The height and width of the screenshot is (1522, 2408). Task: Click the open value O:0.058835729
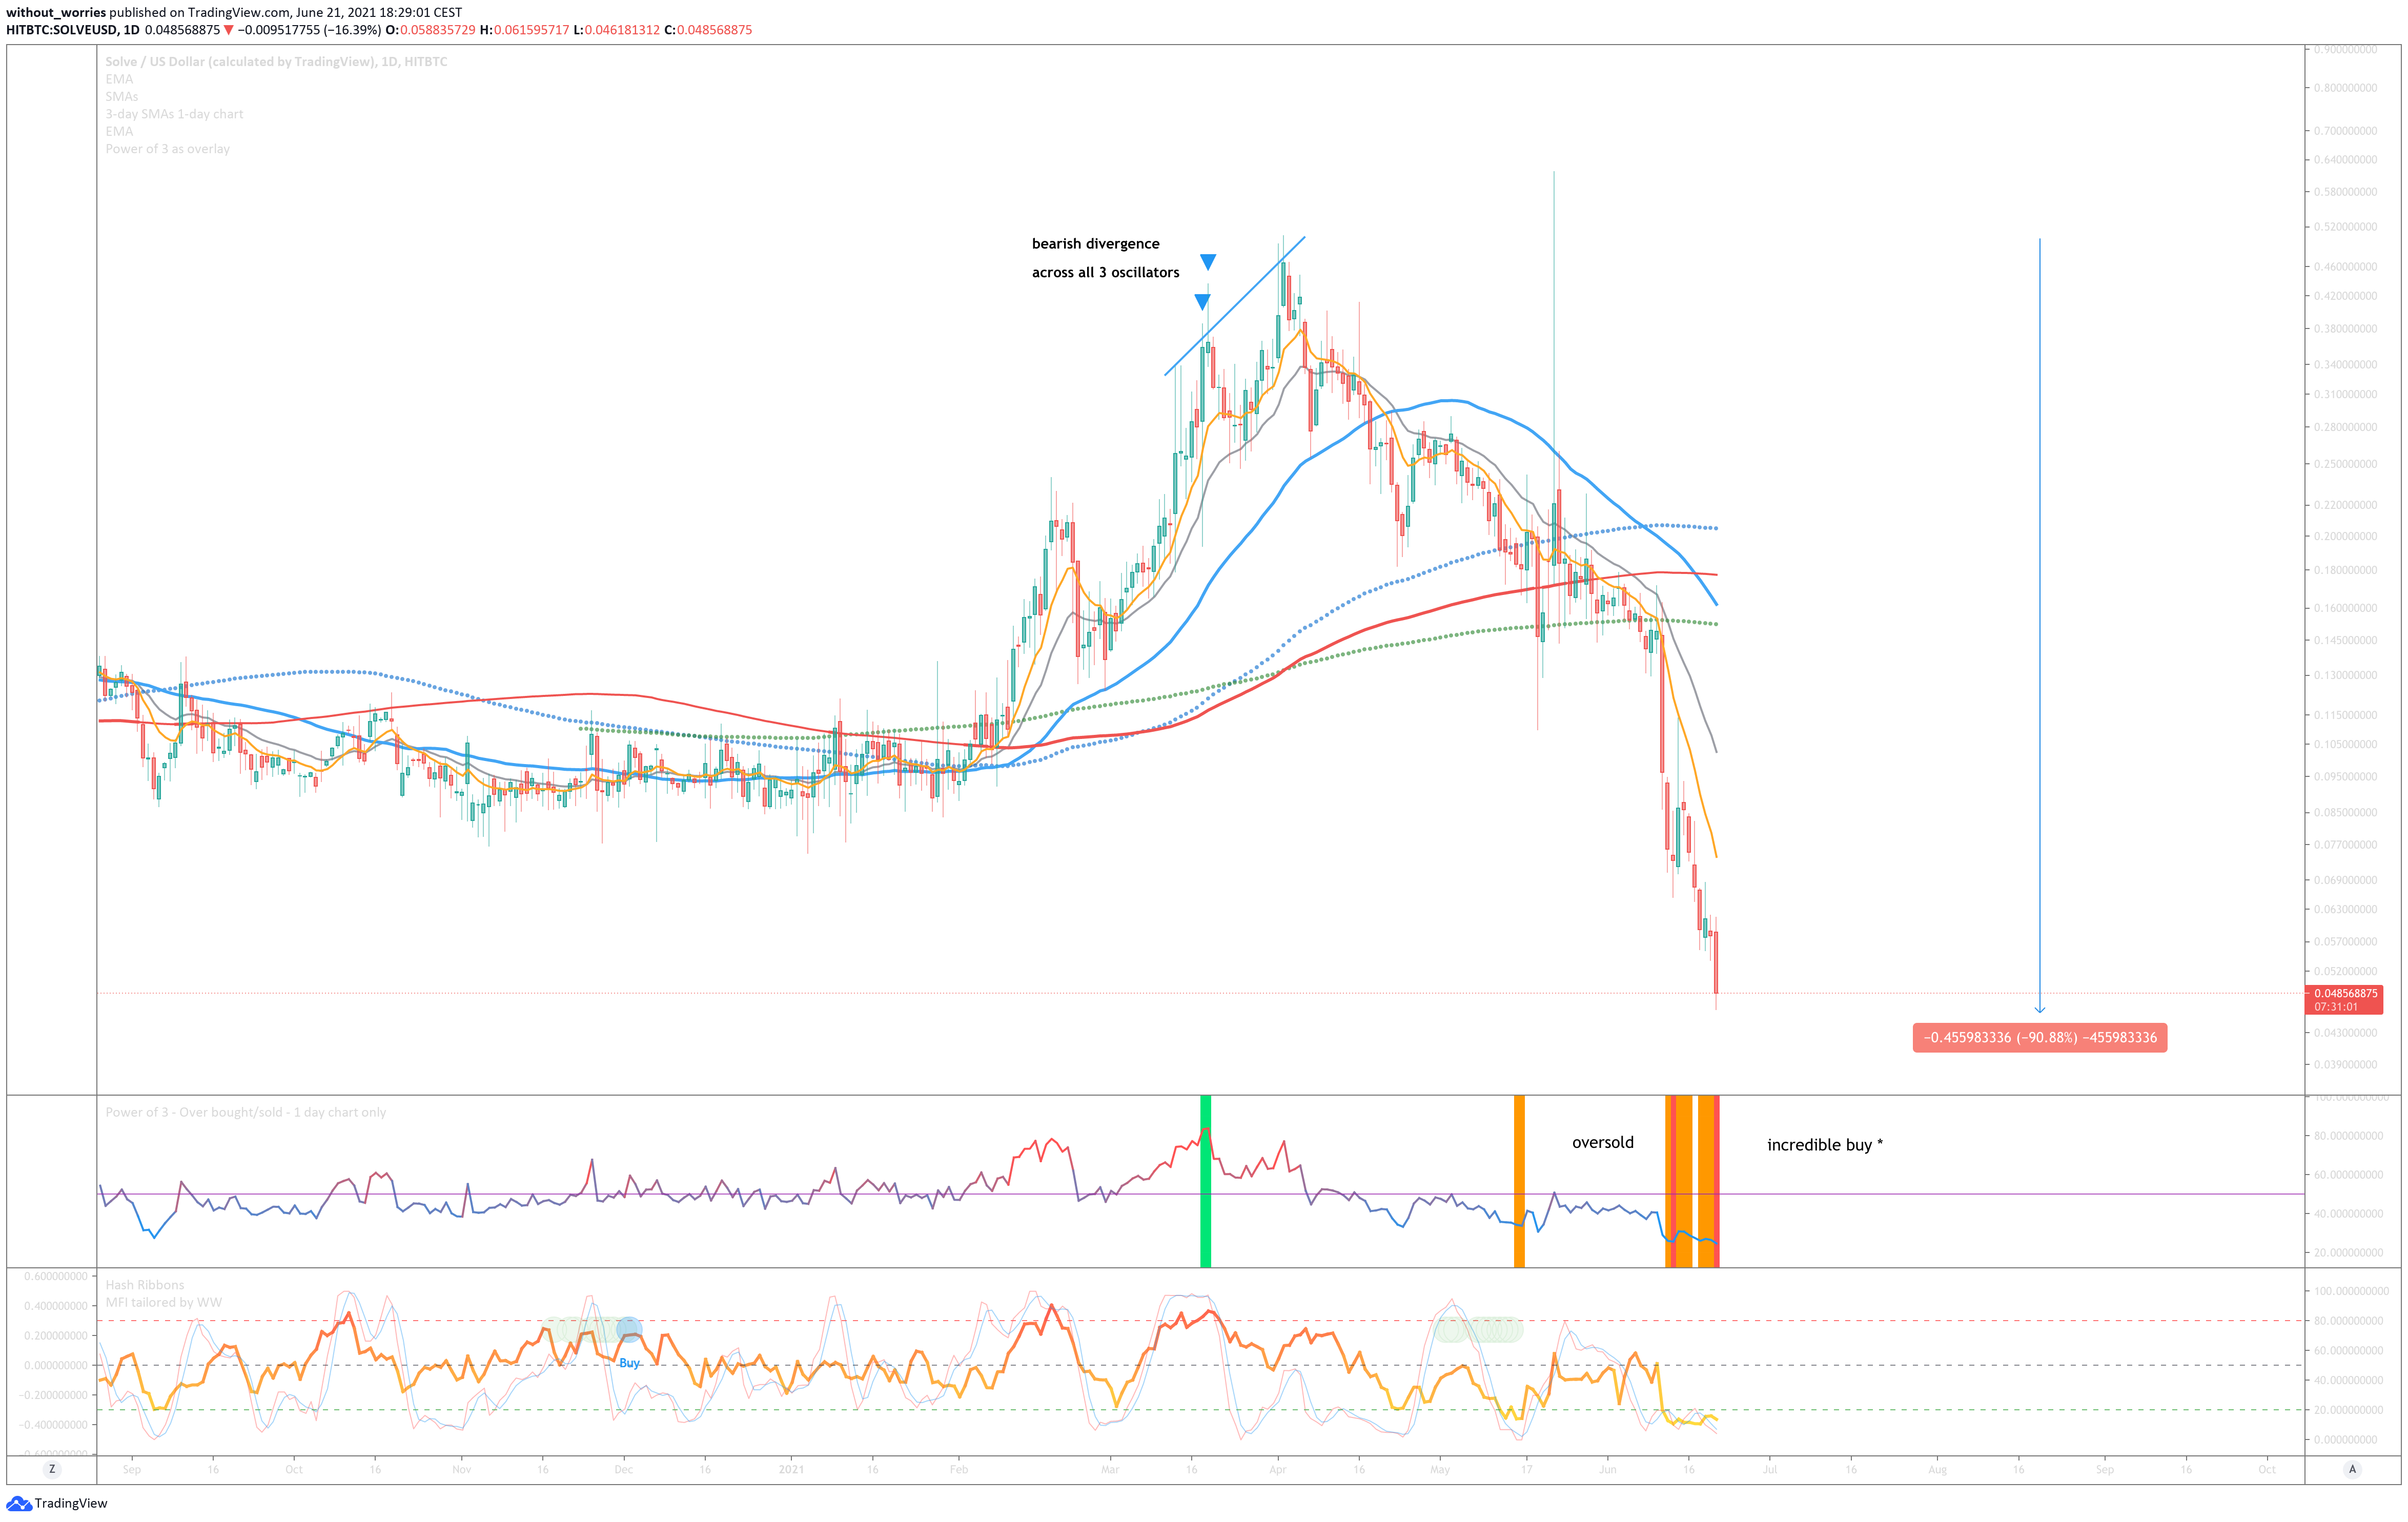pos(431,30)
